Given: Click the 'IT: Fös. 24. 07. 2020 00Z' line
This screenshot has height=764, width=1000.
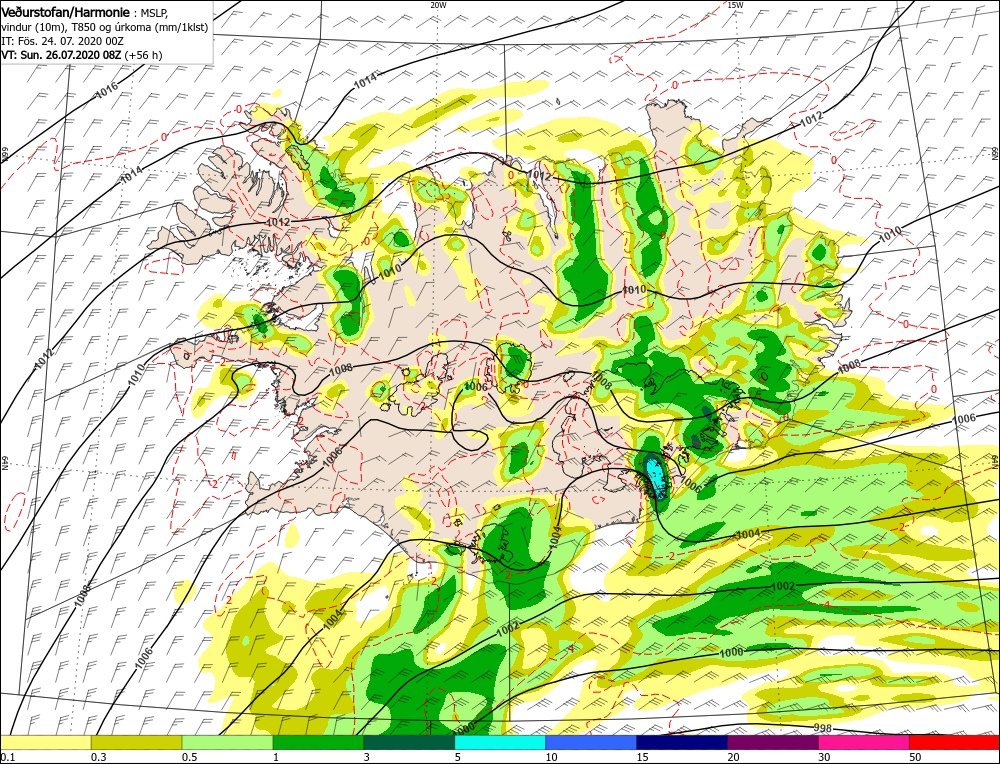Looking at the screenshot, I should click(x=61, y=41).
